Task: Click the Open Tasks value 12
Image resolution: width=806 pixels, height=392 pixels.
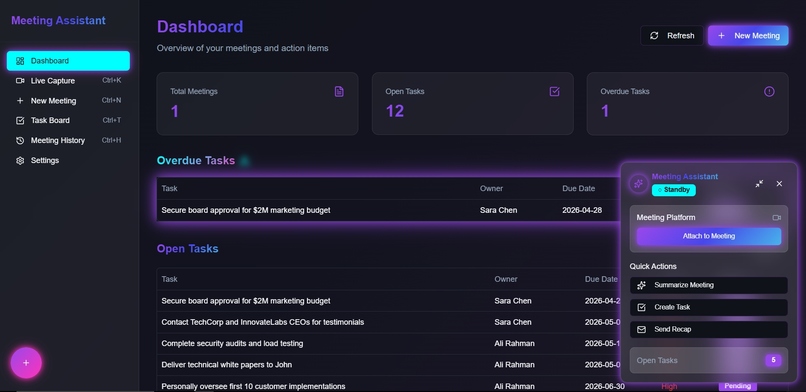Action: point(395,111)
